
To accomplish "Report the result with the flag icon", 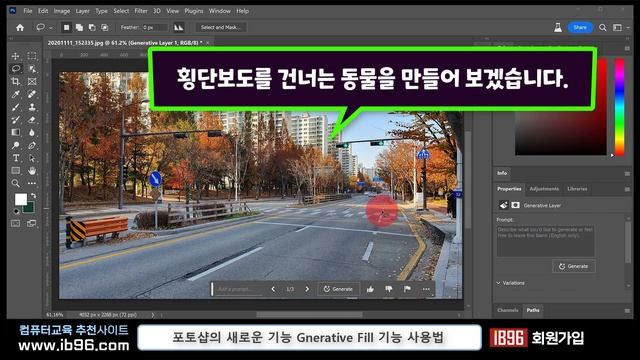I will [407, 289].
